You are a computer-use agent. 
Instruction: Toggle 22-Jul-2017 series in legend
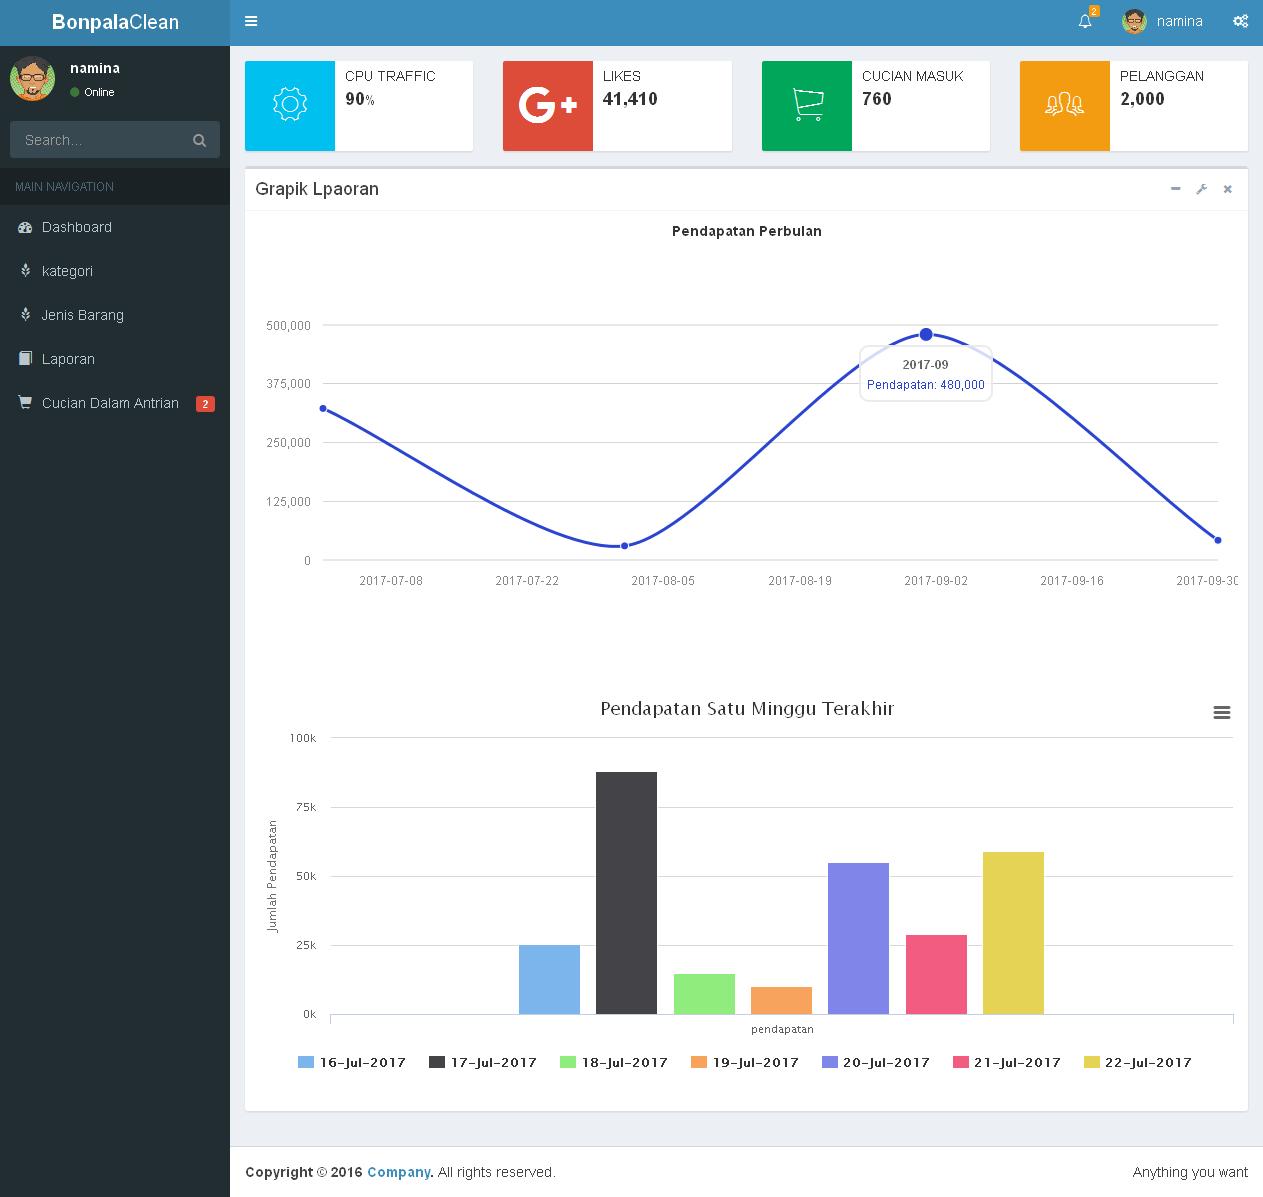click(x=1138, y=1062)
